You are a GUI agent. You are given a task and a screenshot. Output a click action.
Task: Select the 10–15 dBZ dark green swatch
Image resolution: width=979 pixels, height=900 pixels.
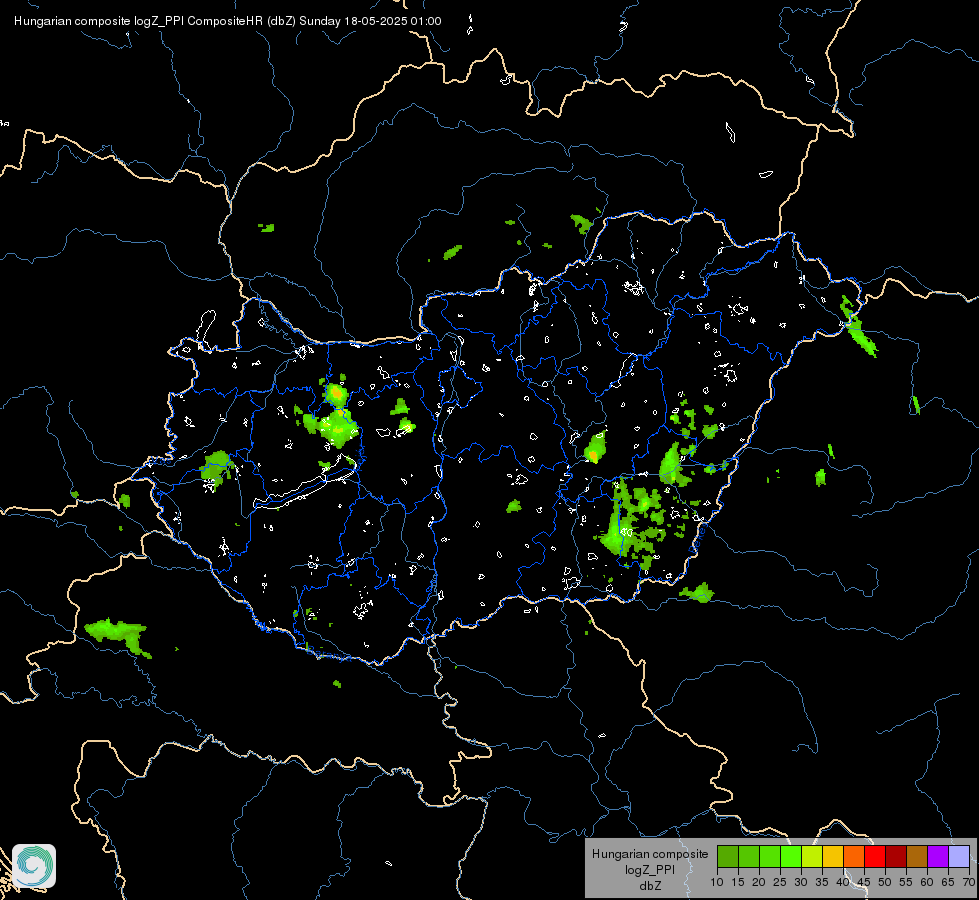[727, 856]
